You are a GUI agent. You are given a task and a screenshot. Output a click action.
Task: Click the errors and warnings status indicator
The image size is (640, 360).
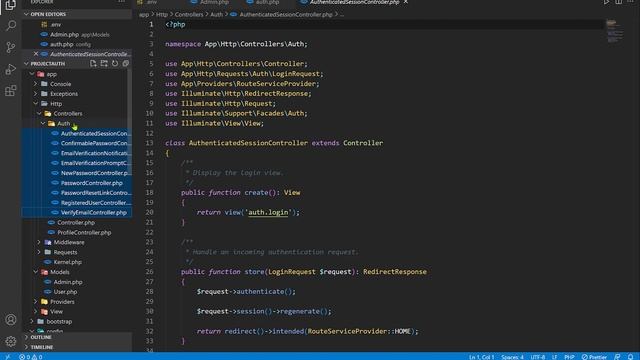[x=31, y=357]
